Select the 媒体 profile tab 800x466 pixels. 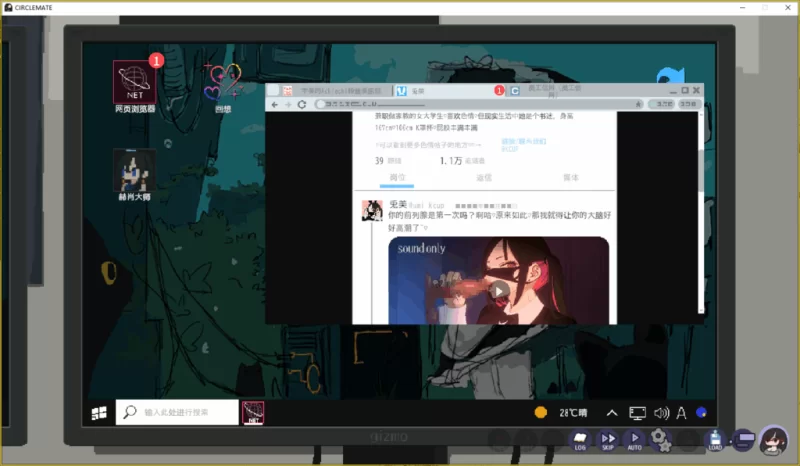coord(571,178)
